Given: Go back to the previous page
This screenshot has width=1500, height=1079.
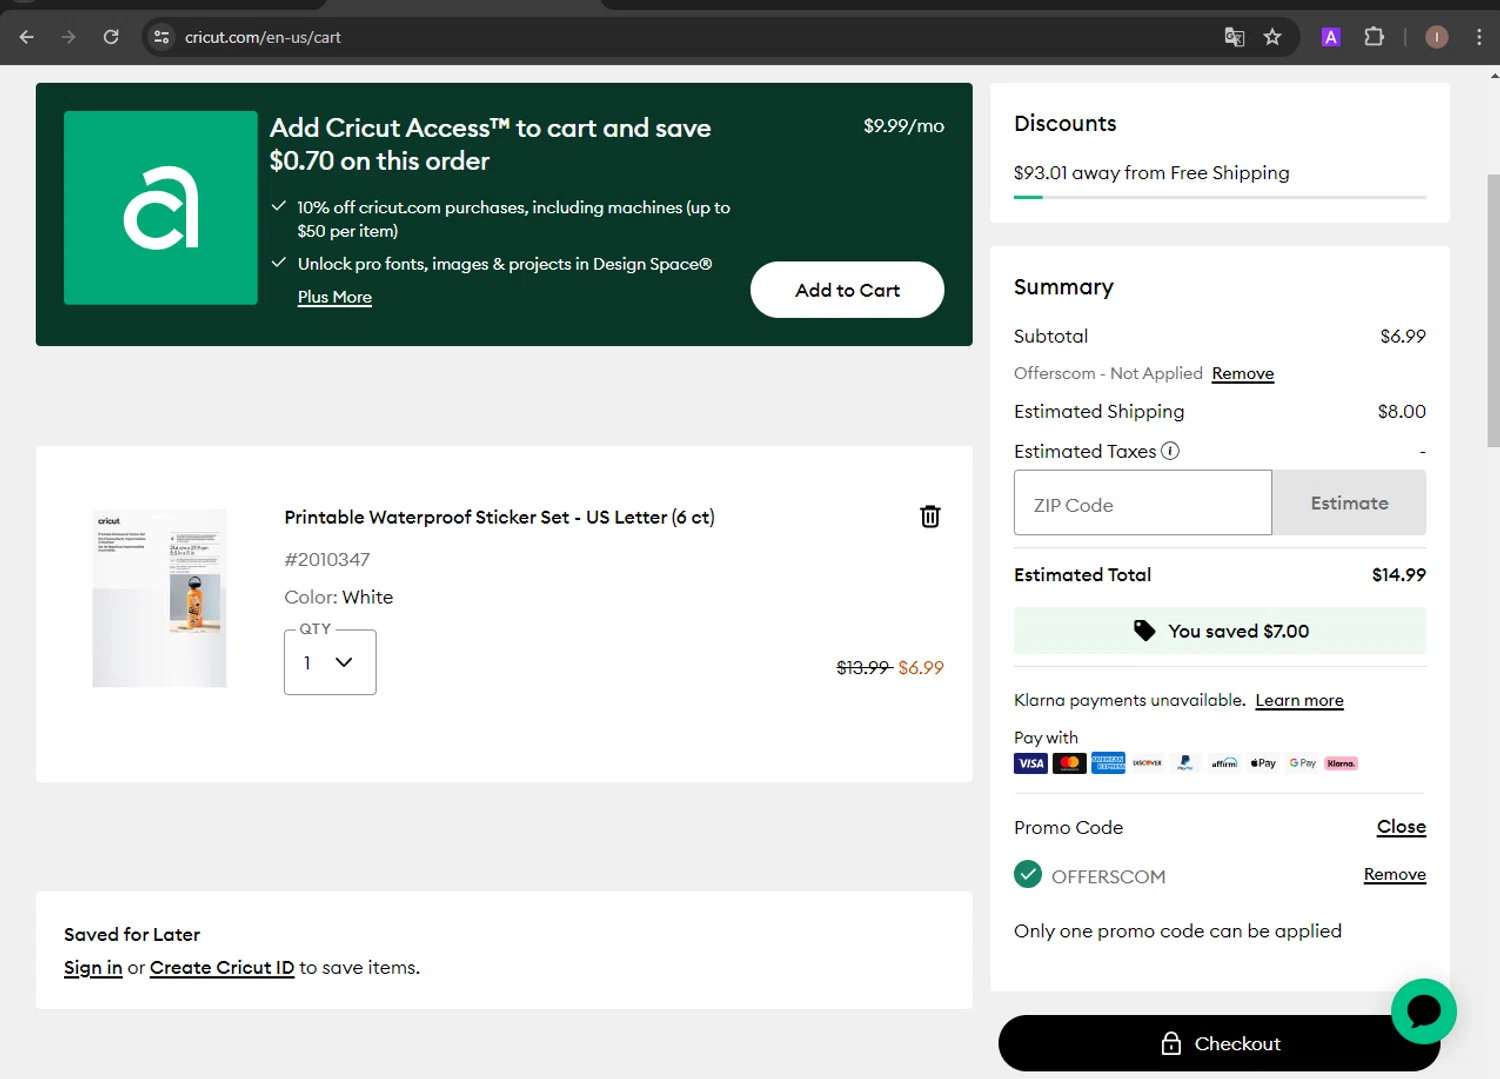Looking at the screenshot, I should point(27,37).
